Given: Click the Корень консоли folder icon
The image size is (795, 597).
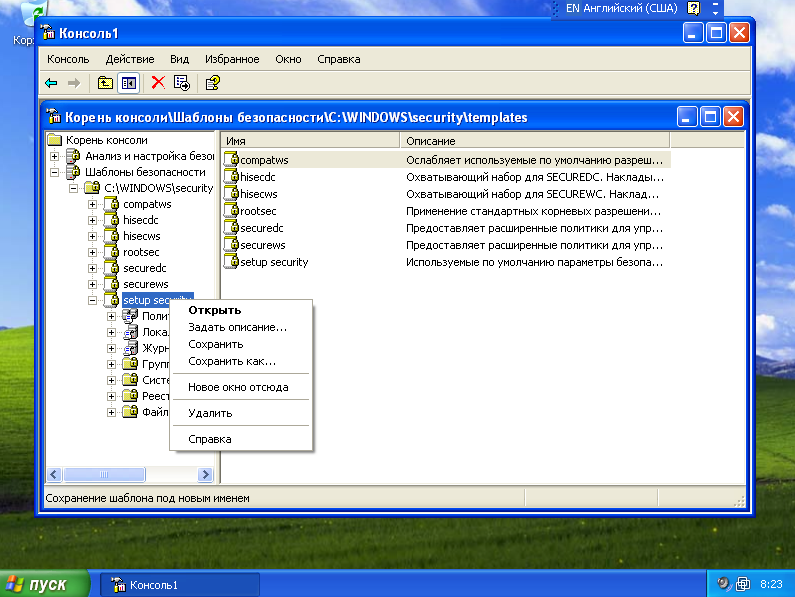Looking at the screenshot, I should pyautogui.click(x=54, y=139).
